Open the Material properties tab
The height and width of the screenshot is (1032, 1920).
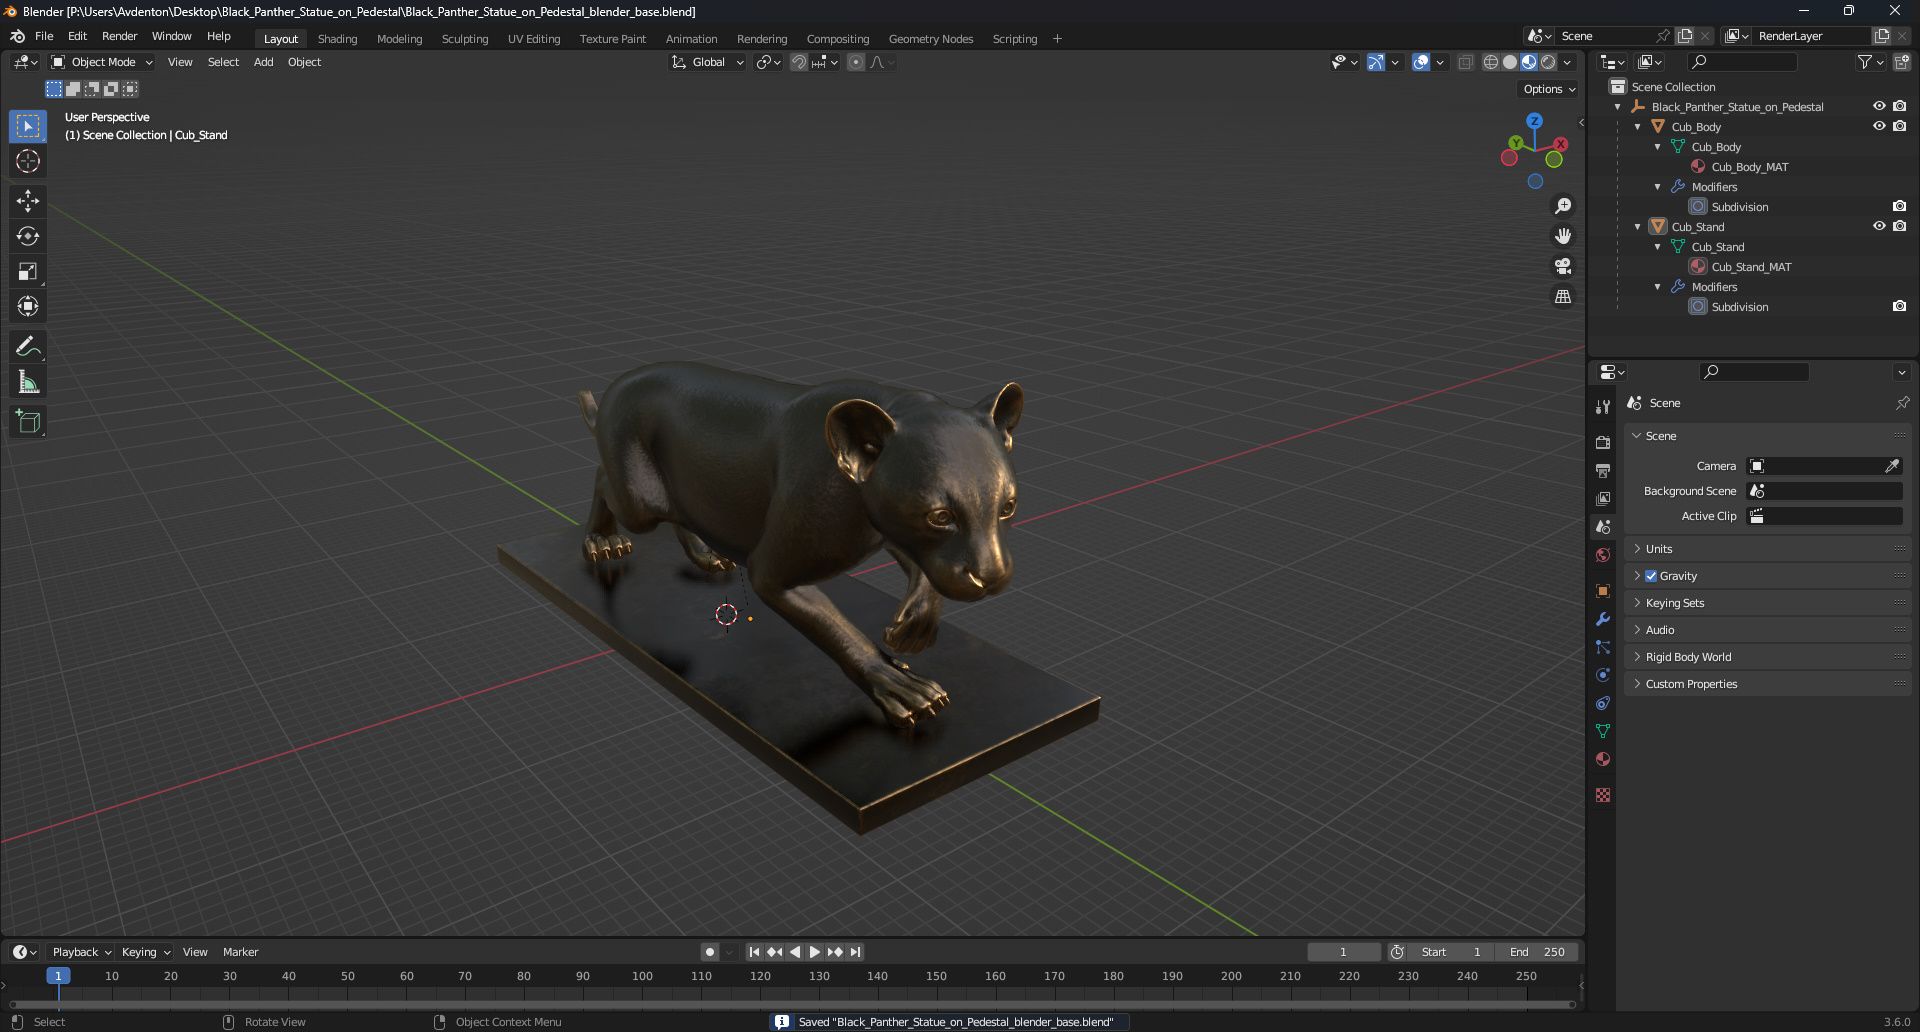pyautogui.click(x=1603, y=759)
